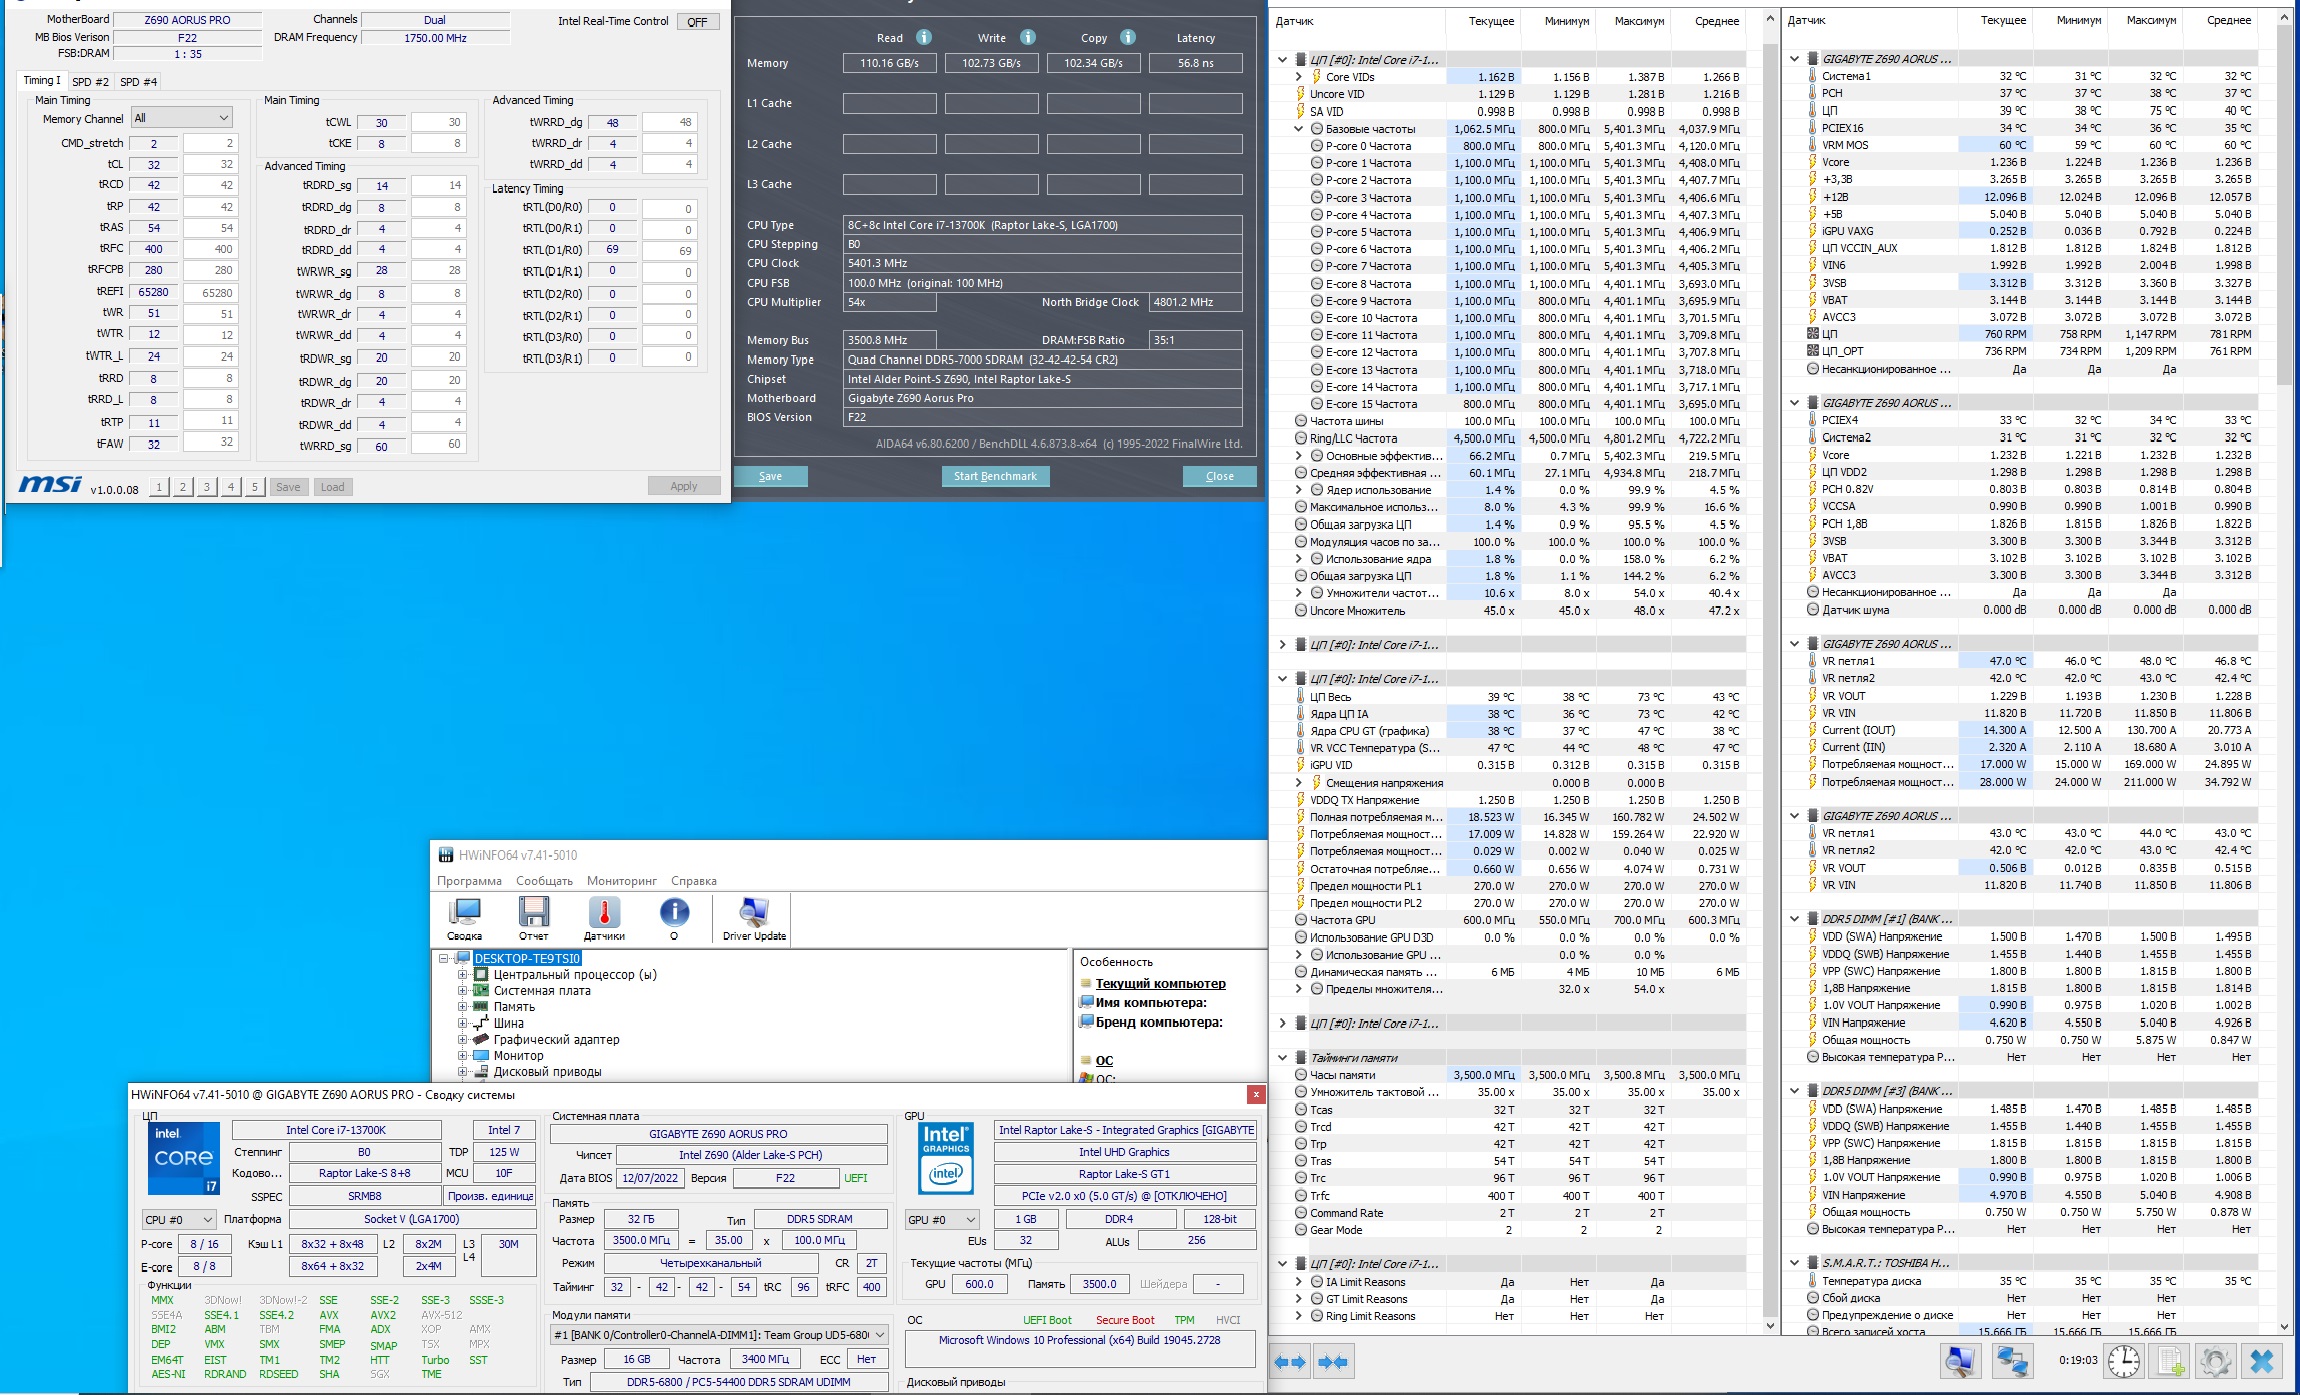Open the Memory Channel dropdown
Screen dimensions: 2300x1395
(x=182, y=118)
